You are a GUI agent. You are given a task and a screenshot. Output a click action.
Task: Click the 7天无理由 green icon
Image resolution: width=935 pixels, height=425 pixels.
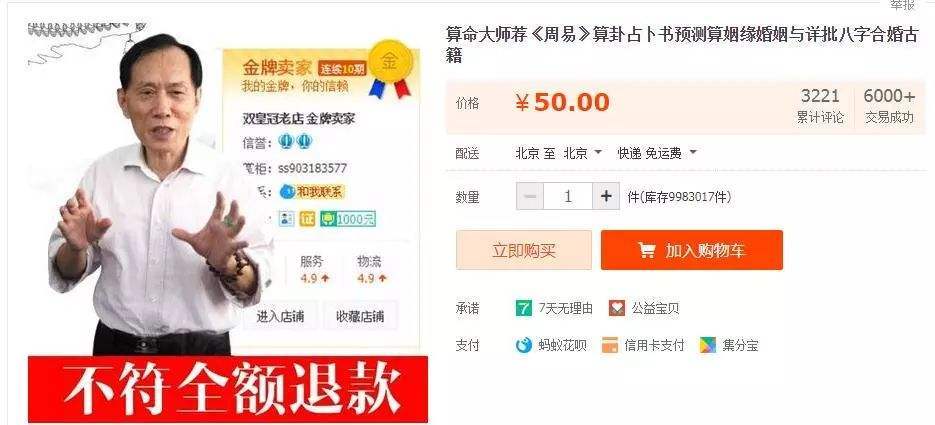pos(524,308)
